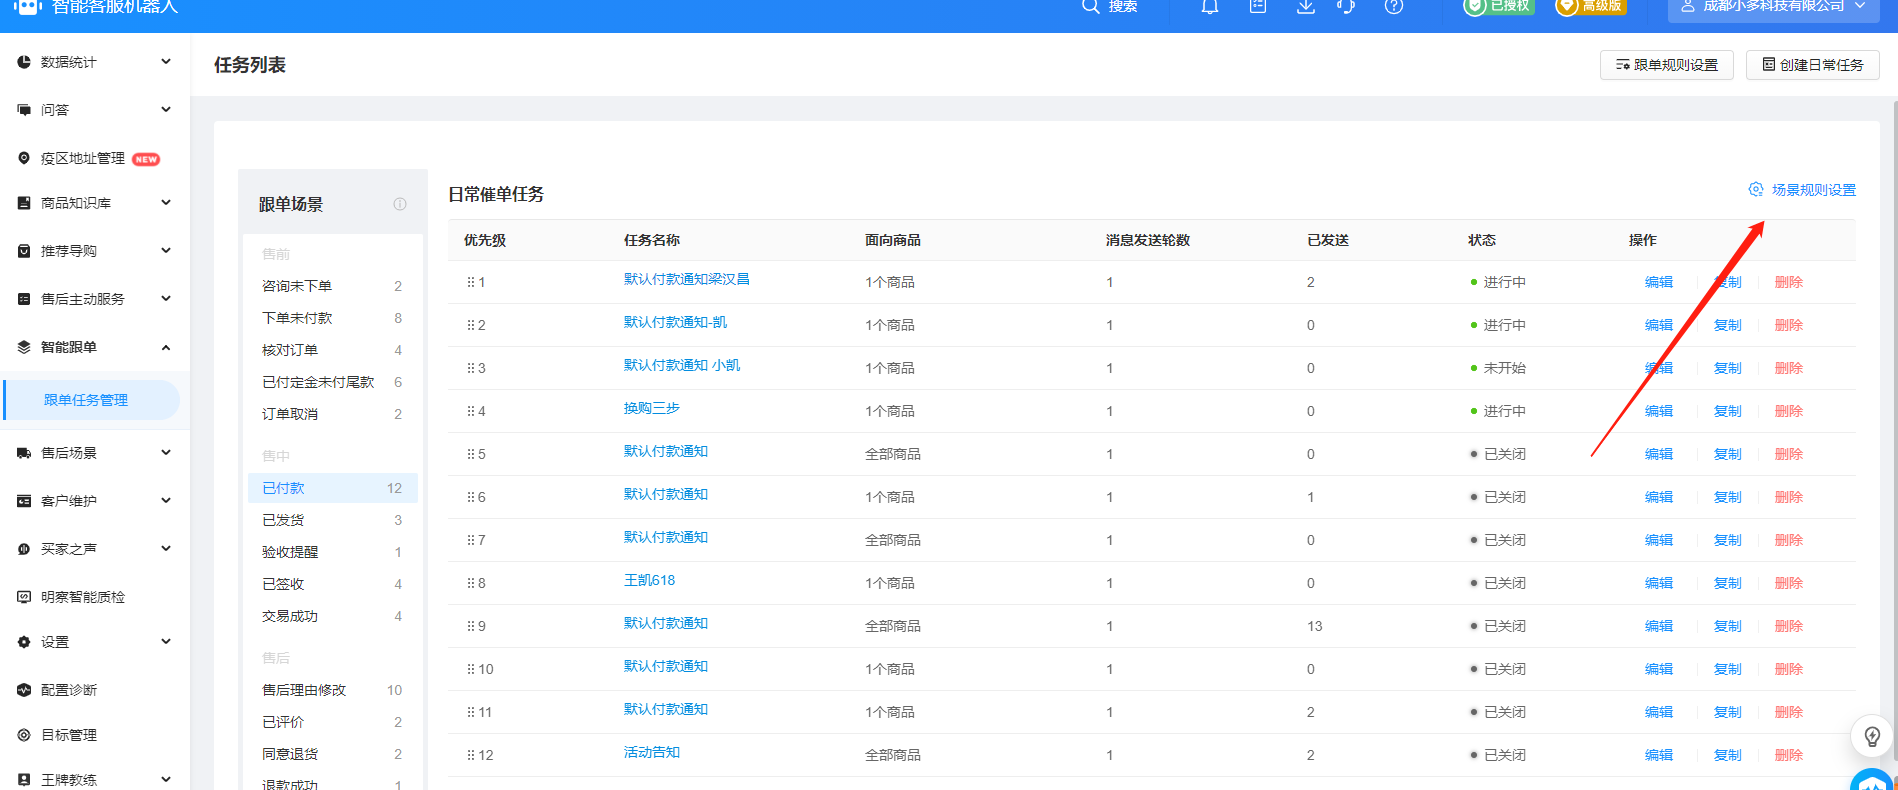Click the 售后主动服务 sidebar icon
Viewport: 1898px width, 790px height.
[24, 299]
